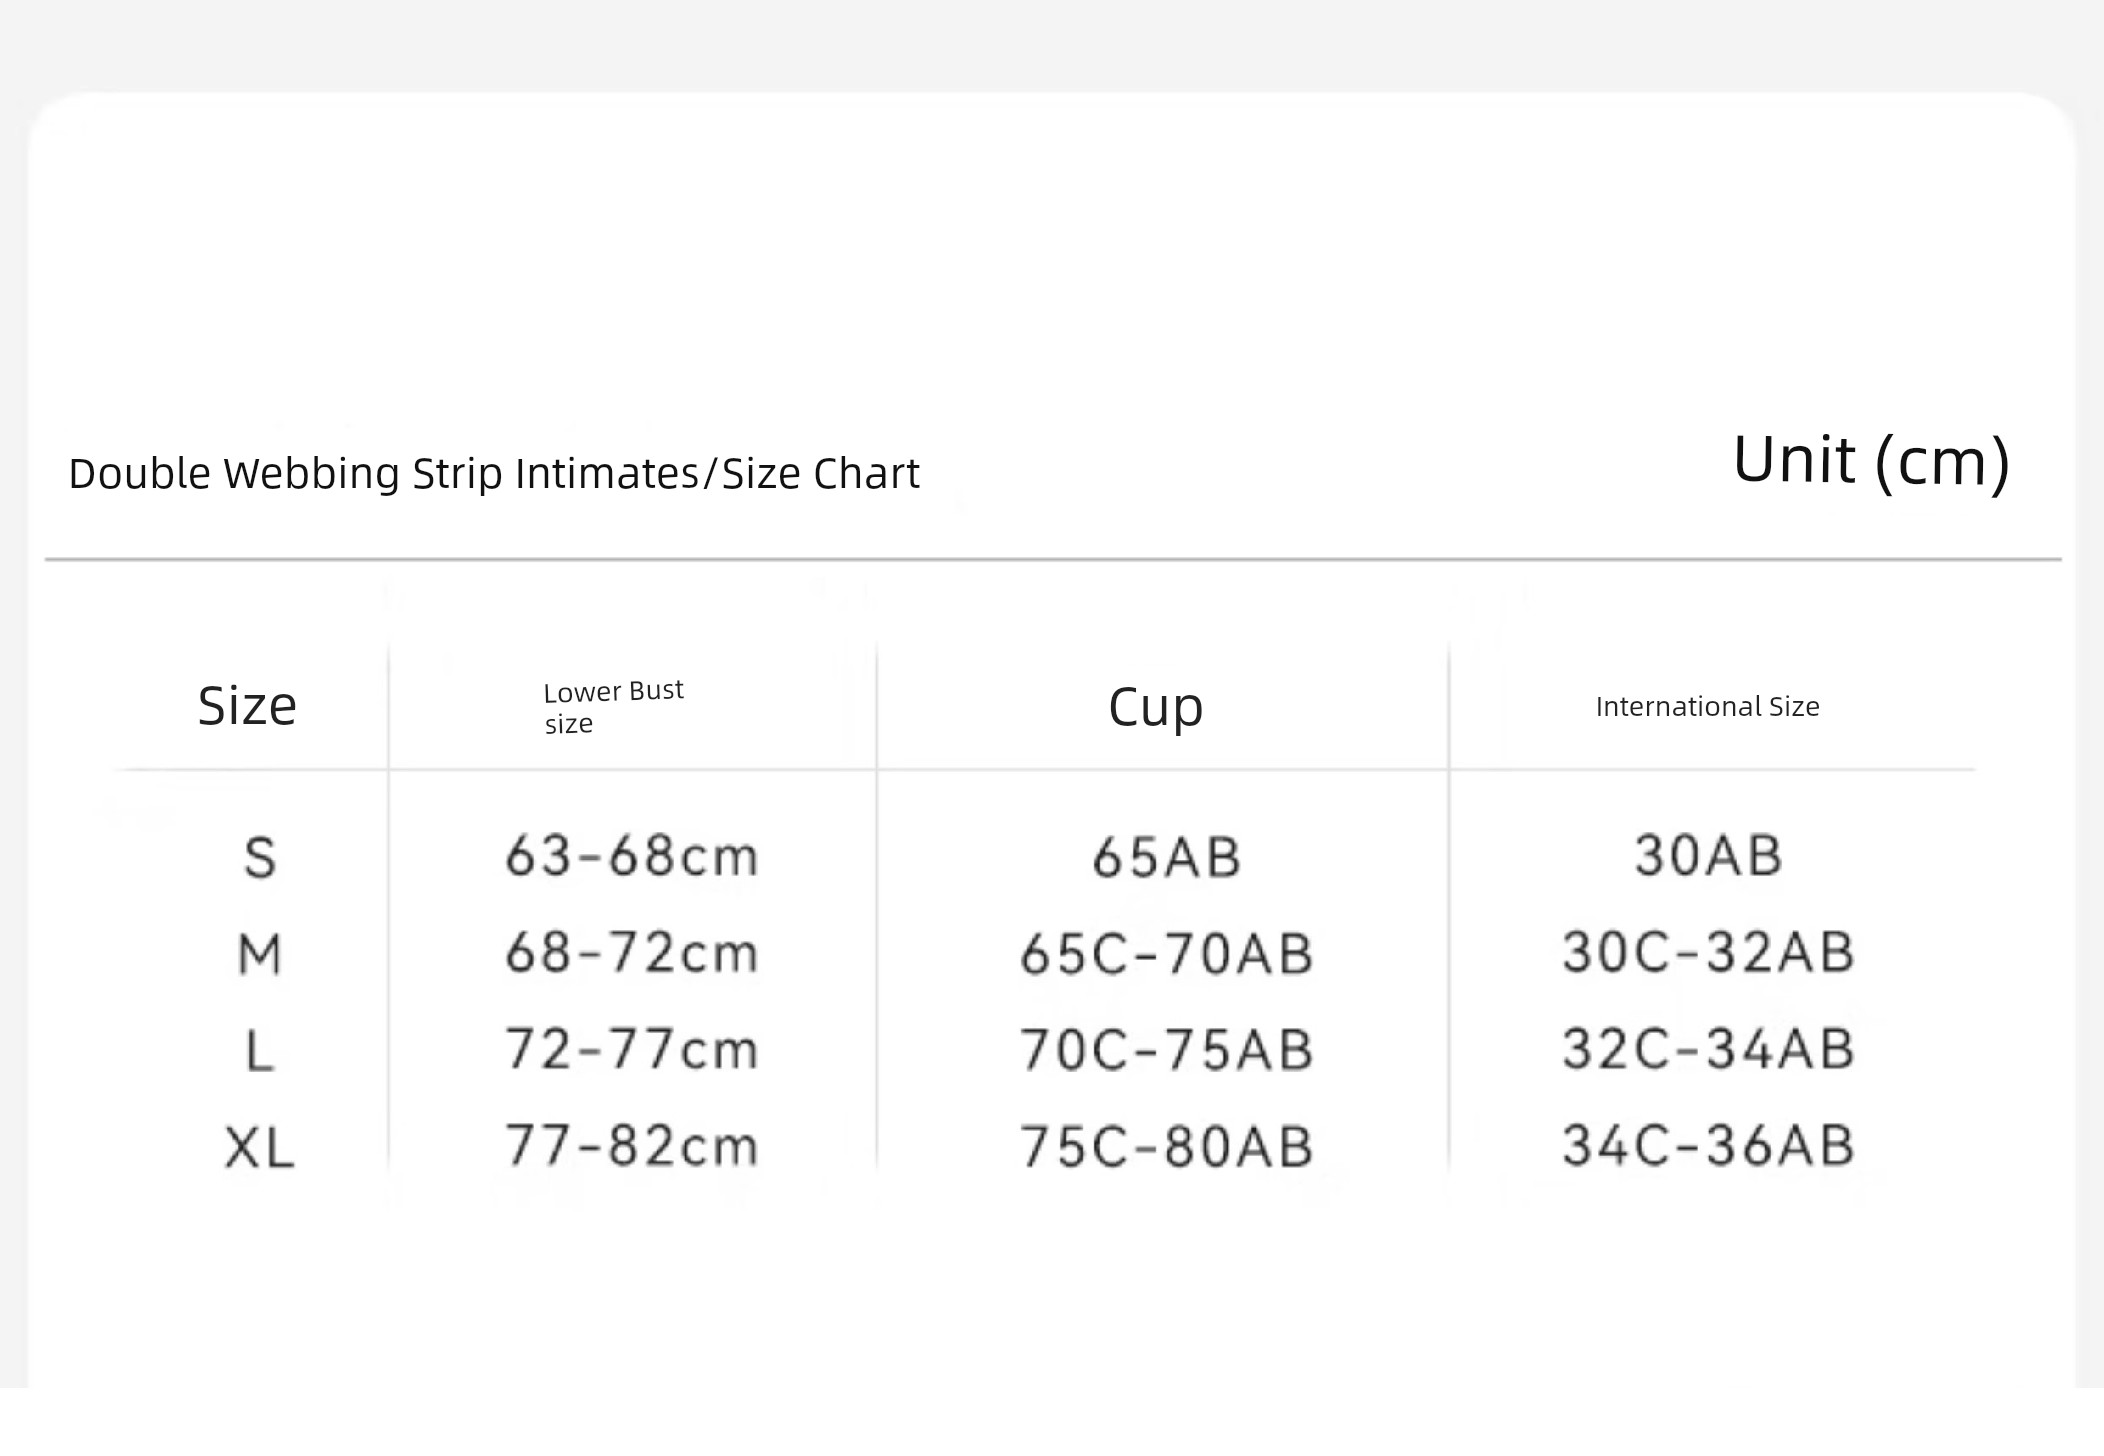2104x1456 pixels.
Task: Click the 68-72cm lower bust value
Action: coord(632,952)
